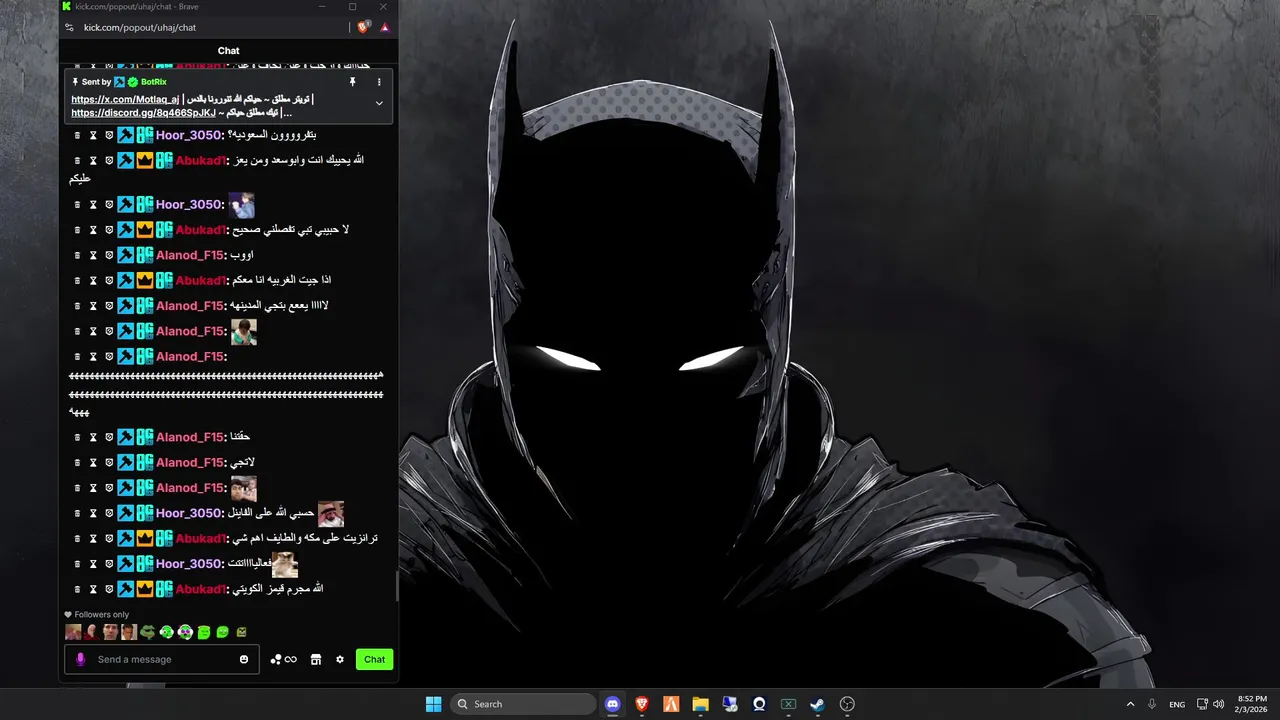The image size is (1280, 720).
Task: Ban Alanod_F15 via shield icon on 'اووب' row
Action: coord(109,255)
